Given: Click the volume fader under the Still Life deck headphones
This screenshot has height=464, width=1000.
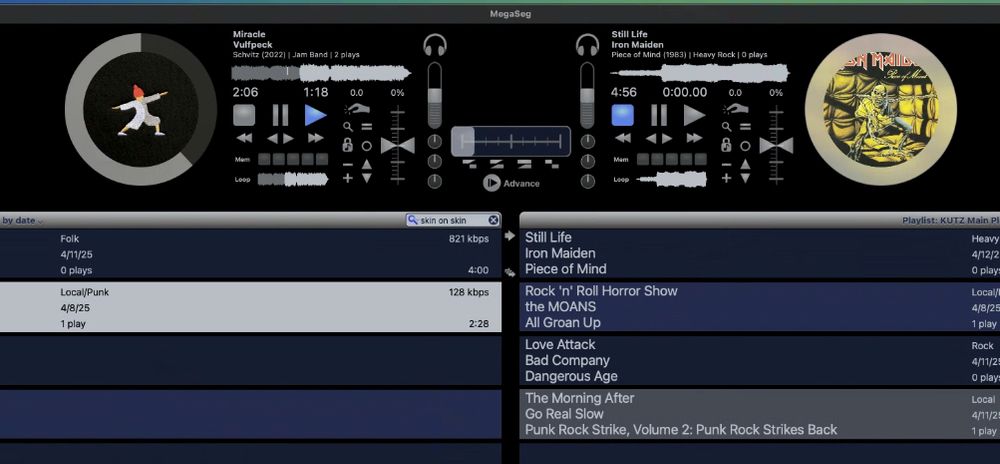Looking at the screenshot, I should click(587, 95).
